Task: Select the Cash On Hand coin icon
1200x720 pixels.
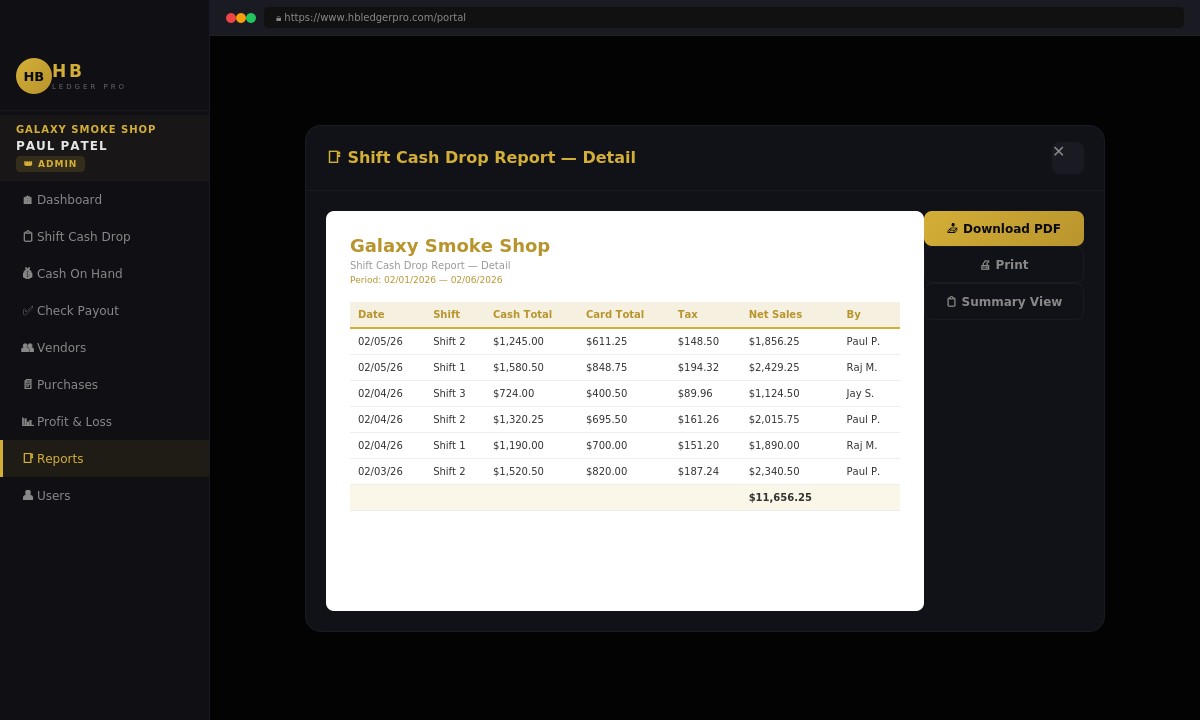Action: coord(27,273)
